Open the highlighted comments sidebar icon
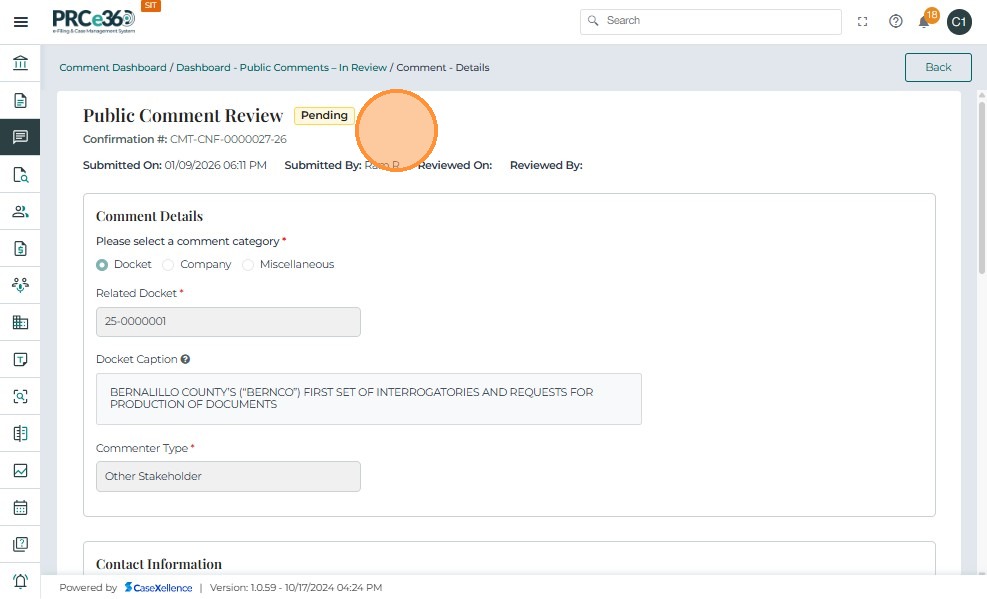987x599 pixels. (x=20, y=137)
